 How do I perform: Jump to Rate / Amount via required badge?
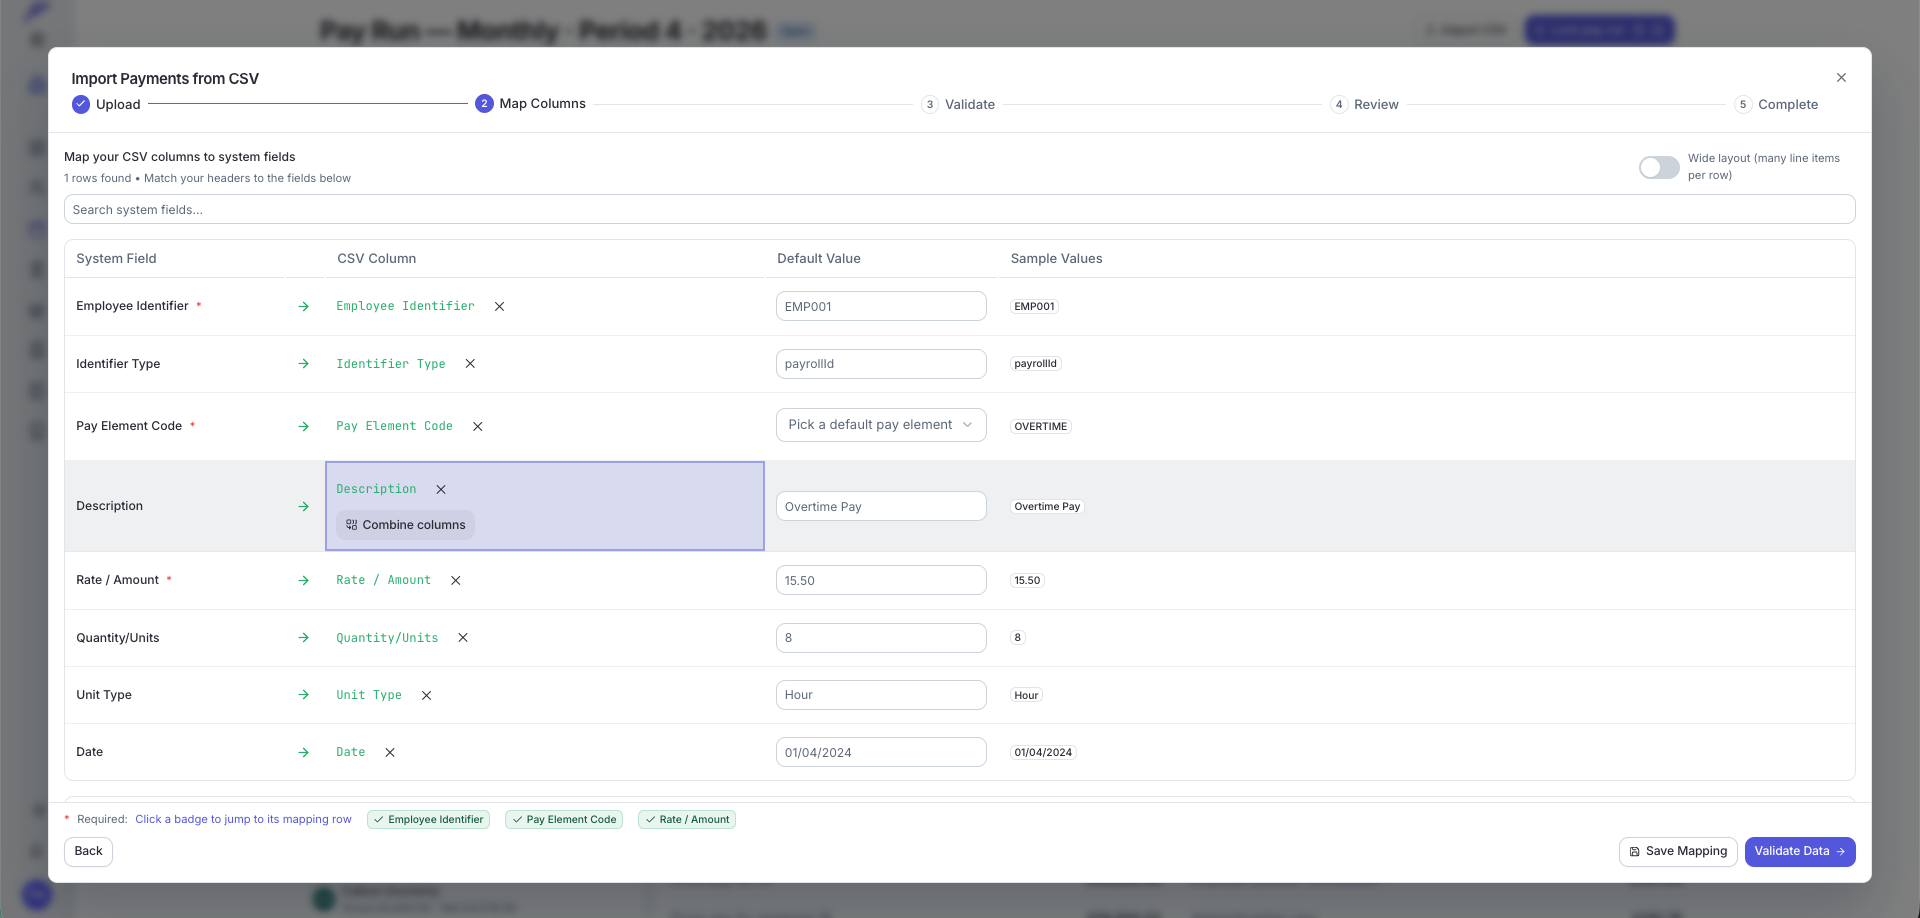tap(687, 820)
